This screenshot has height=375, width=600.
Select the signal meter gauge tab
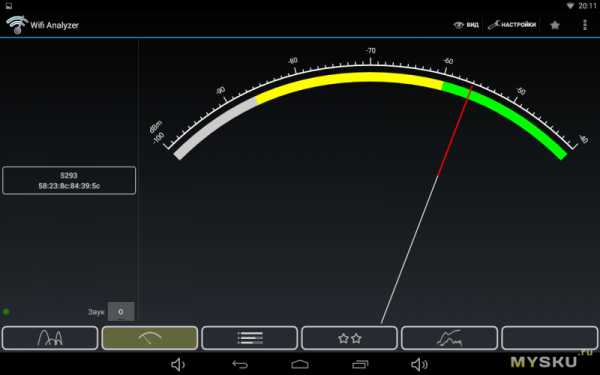tap(150, 338)
